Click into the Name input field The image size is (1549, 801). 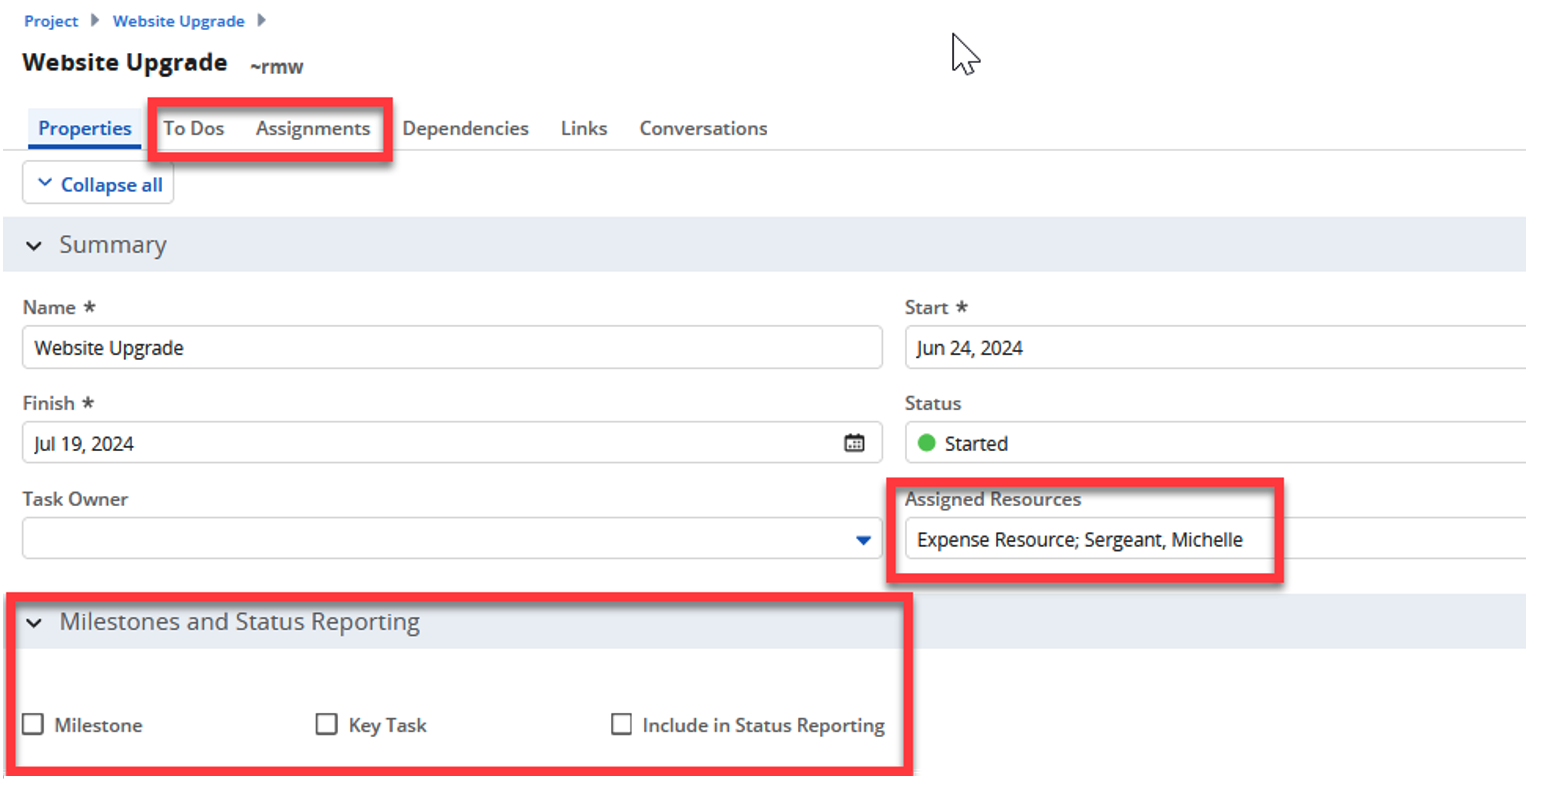tap(452, 347)
